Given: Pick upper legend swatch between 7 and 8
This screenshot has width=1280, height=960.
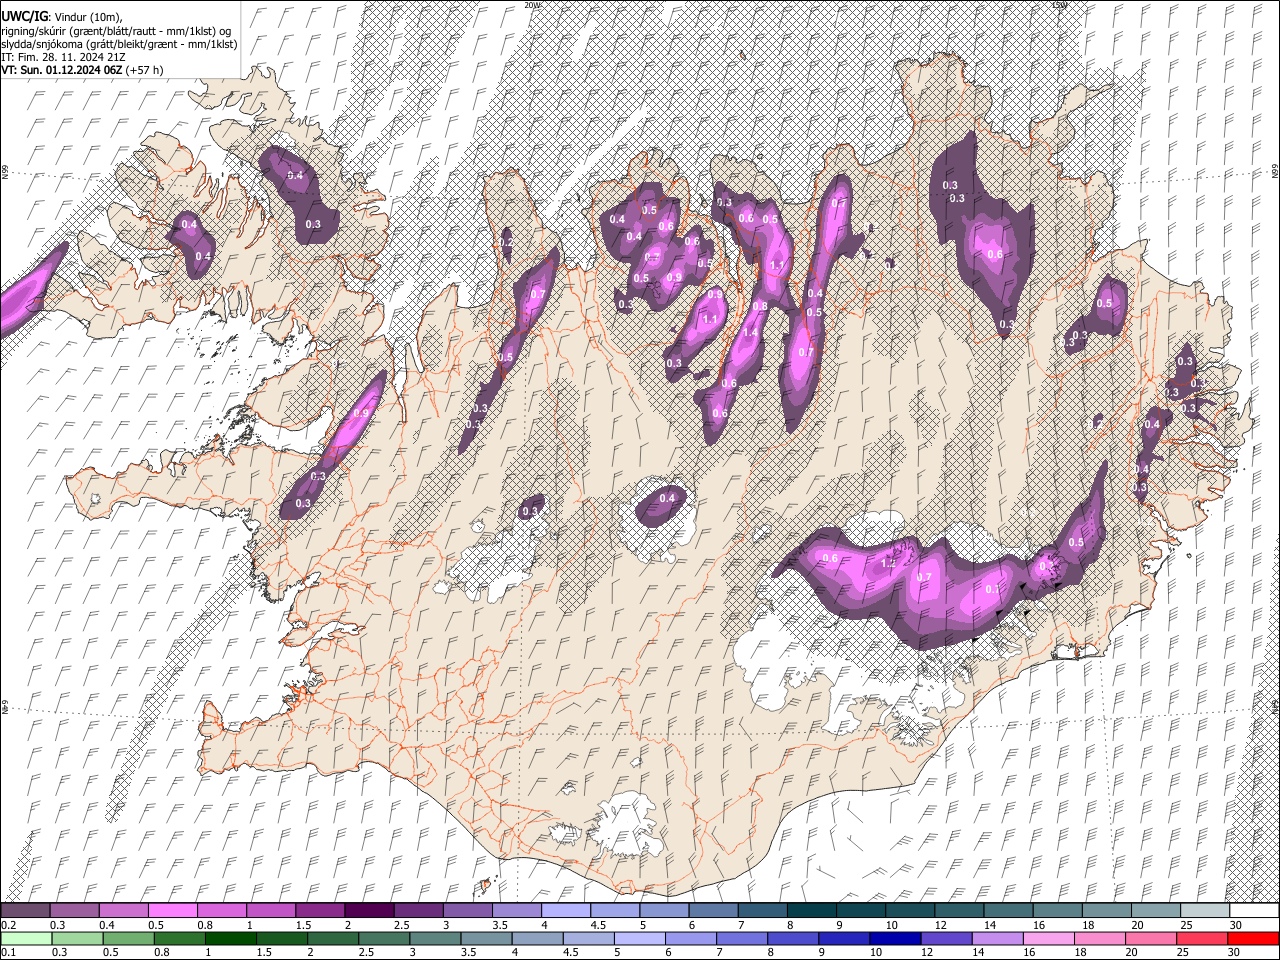Looking at the screenshot, I should click(761, 910).
